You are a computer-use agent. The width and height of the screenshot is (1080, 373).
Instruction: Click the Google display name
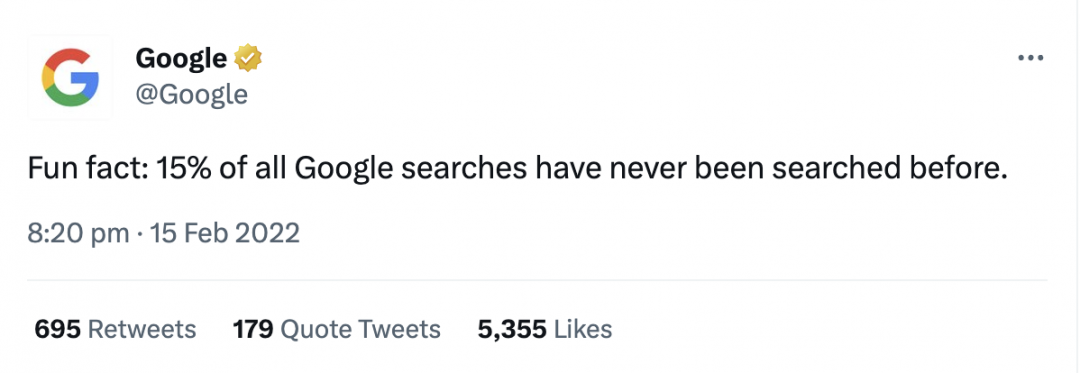[181, 59]
